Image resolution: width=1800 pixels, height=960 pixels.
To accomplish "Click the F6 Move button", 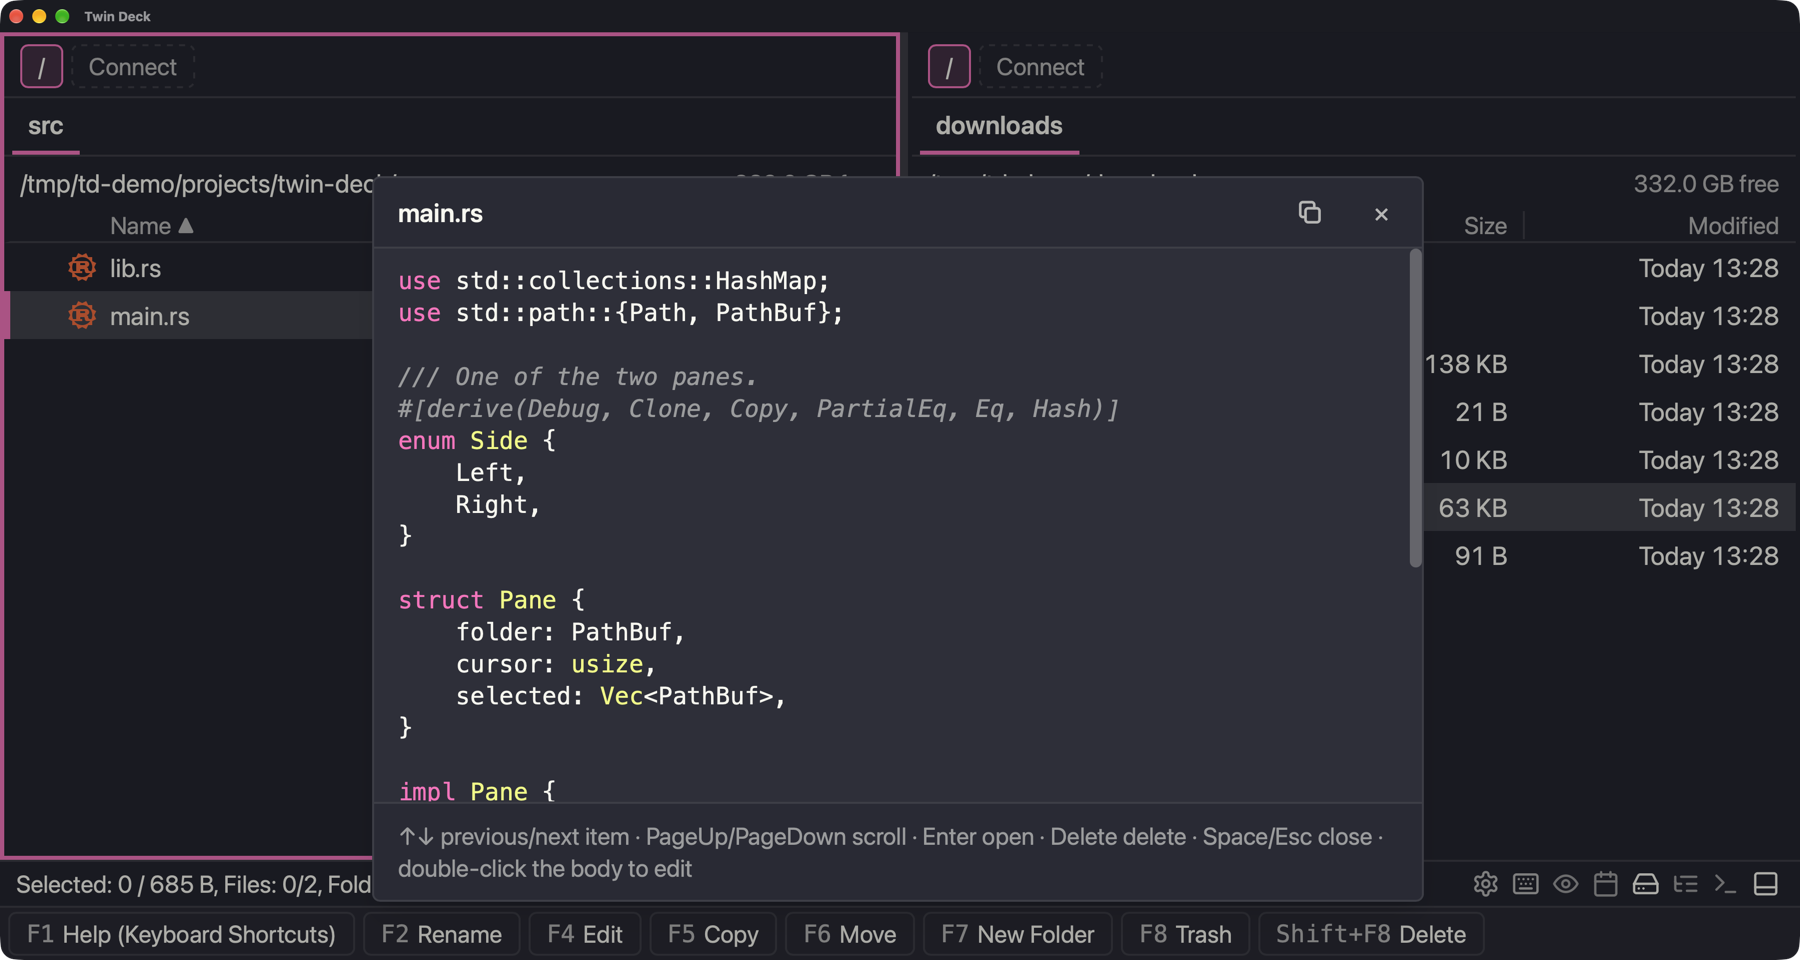I will pyautogui.click(x=850, y=934).
